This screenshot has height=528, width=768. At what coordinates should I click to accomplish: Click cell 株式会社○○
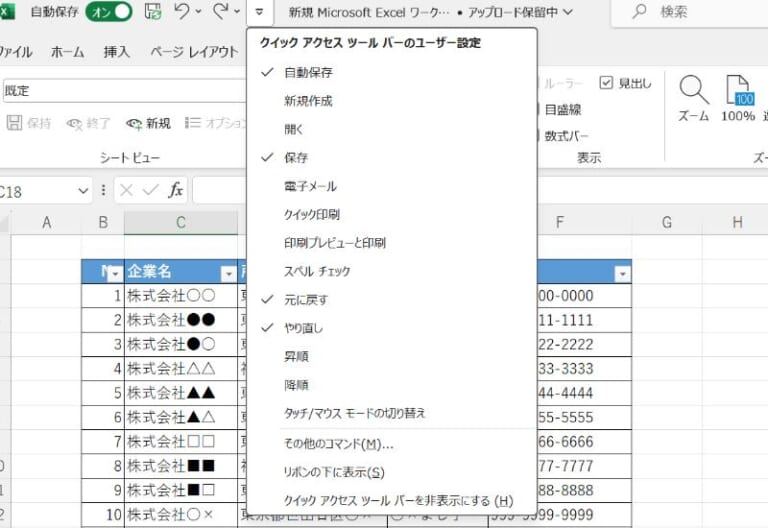tap(181, 296)
